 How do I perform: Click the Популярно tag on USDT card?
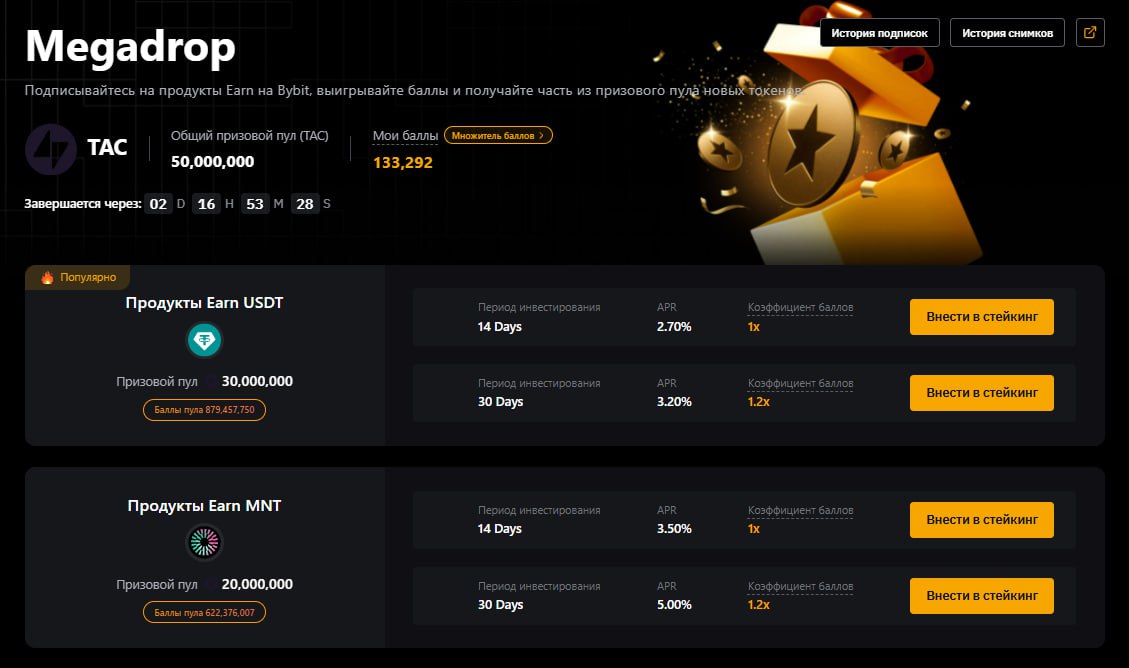(78, 277)
